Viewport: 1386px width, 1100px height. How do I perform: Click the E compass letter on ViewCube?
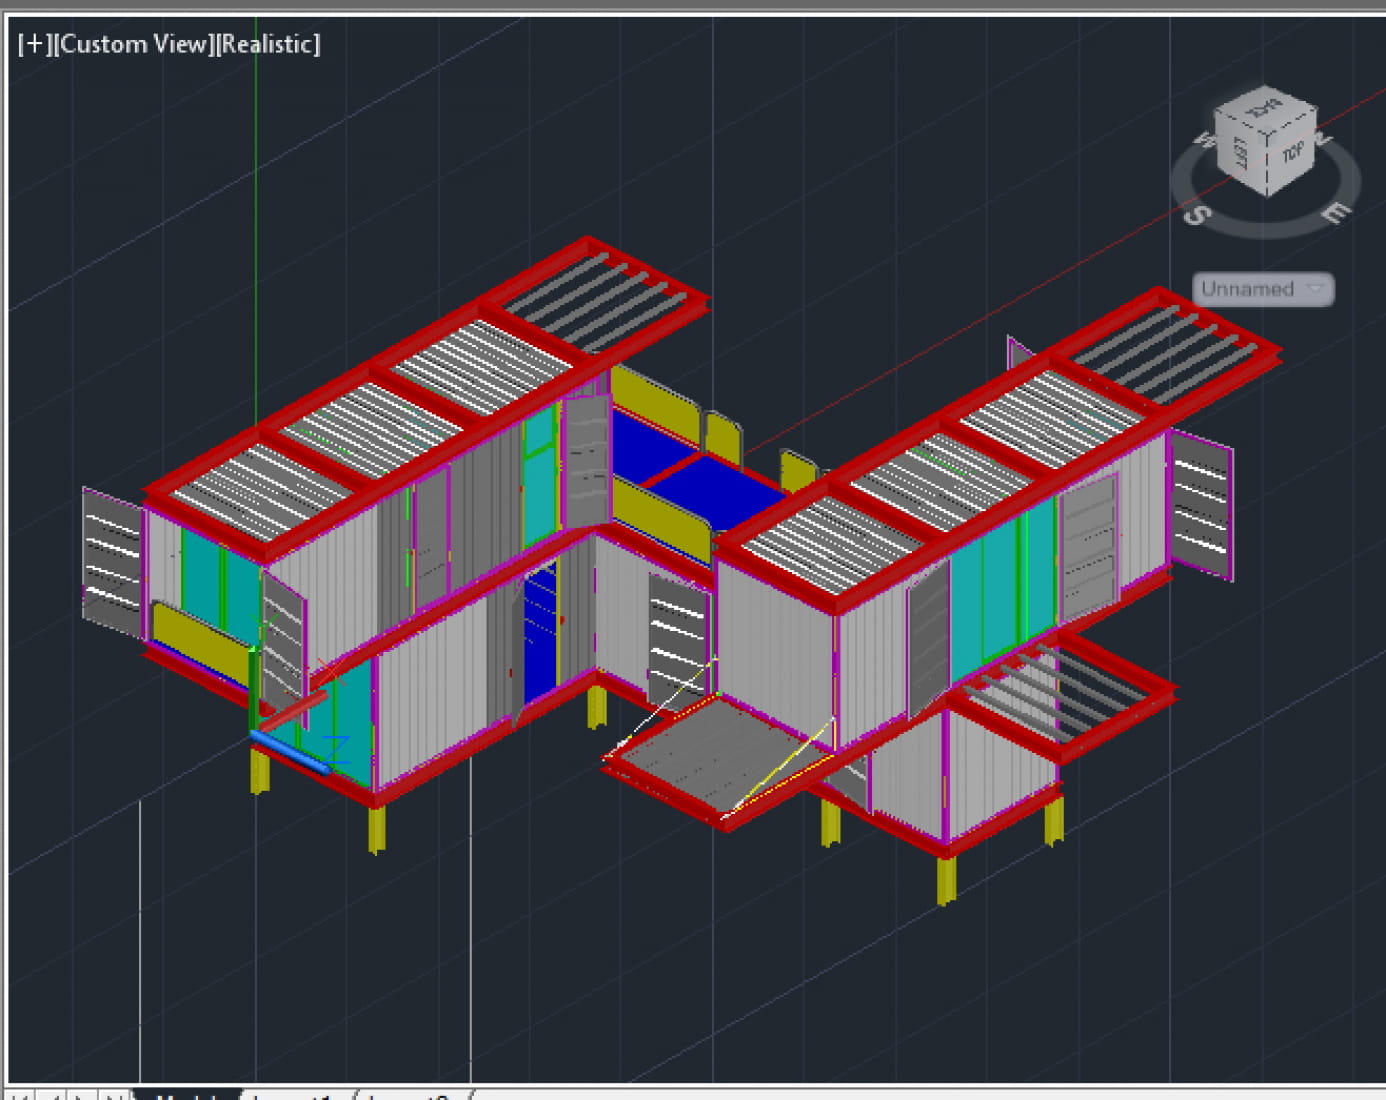(x=1335, y=212)
